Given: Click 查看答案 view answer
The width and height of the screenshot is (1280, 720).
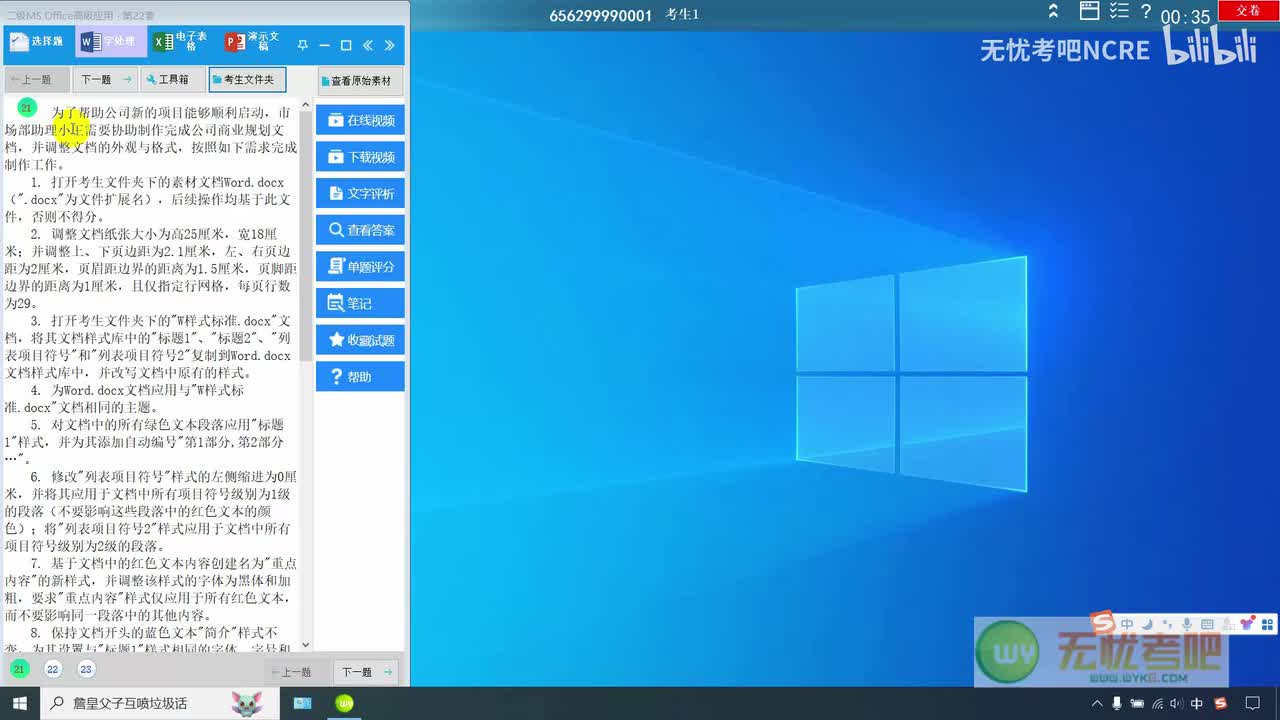Looking at the screenshot, I should pos(360,230).
